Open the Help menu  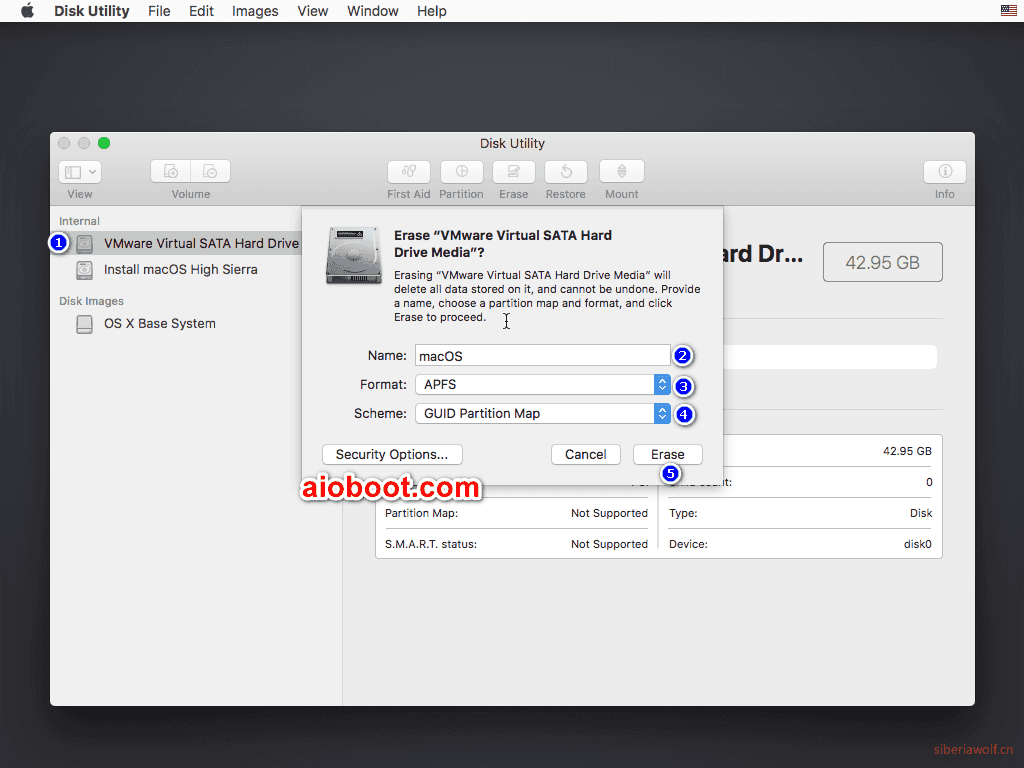tap(432, 11)
